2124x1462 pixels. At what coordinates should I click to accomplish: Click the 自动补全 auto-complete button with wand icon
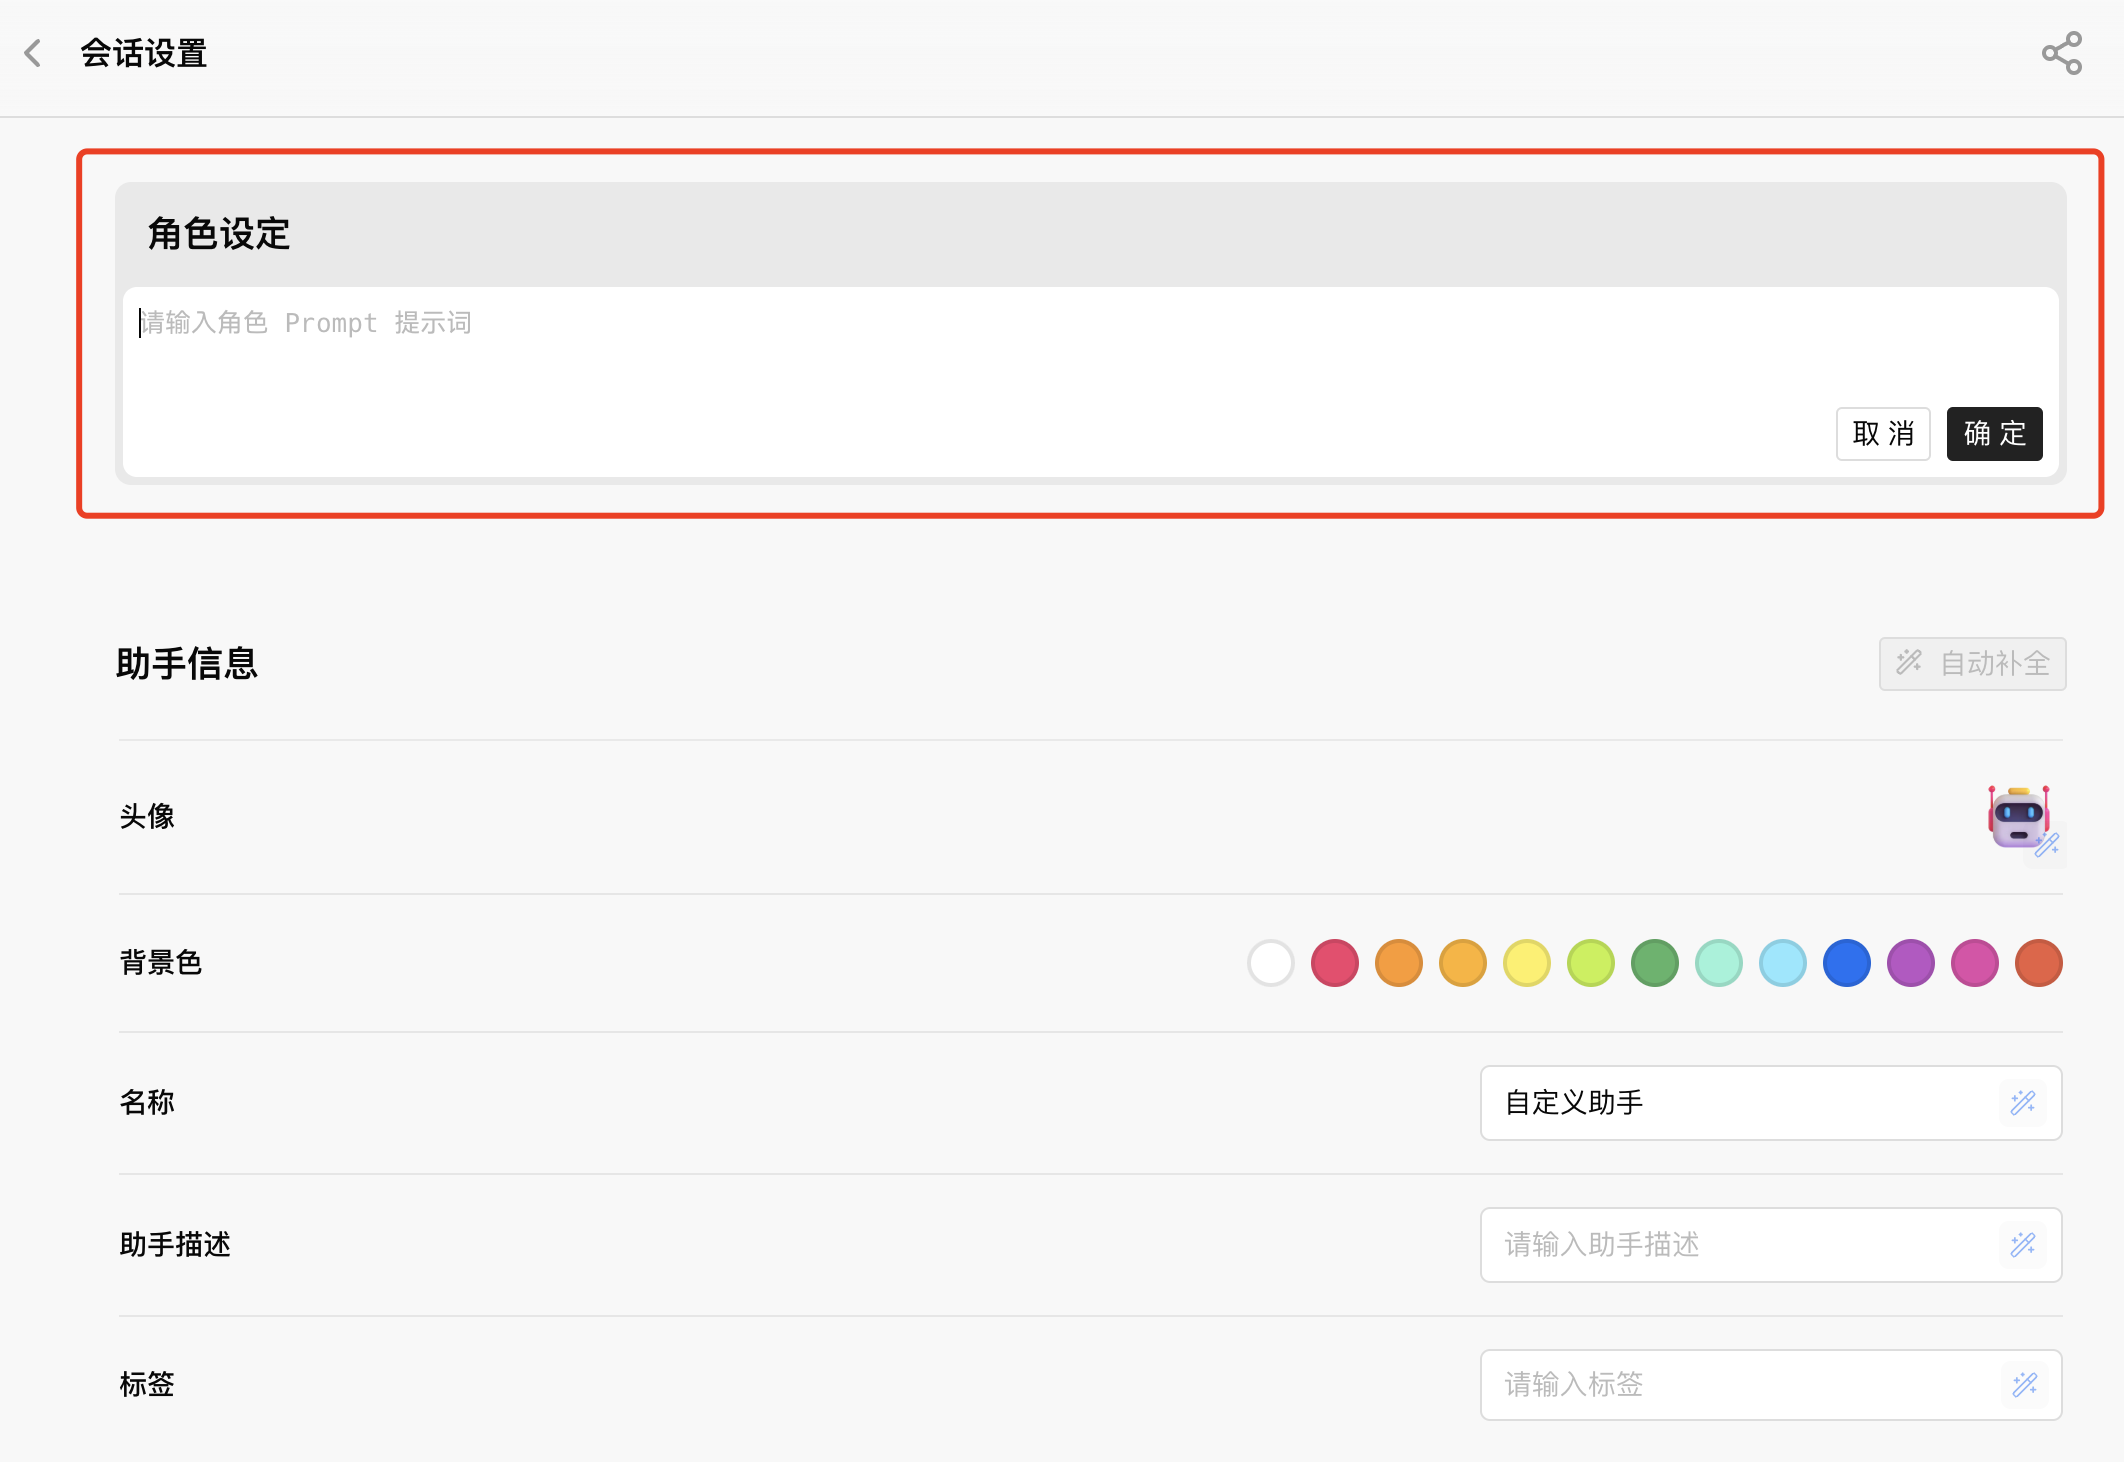point(1971,663)
